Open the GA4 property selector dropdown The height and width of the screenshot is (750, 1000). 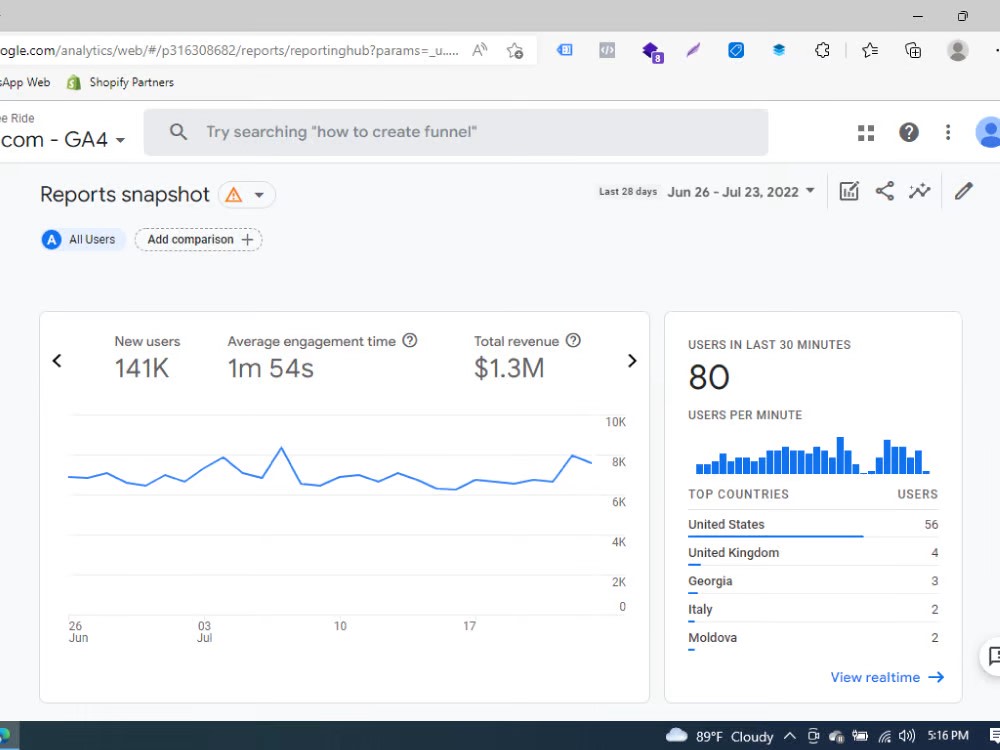point(63,139)
